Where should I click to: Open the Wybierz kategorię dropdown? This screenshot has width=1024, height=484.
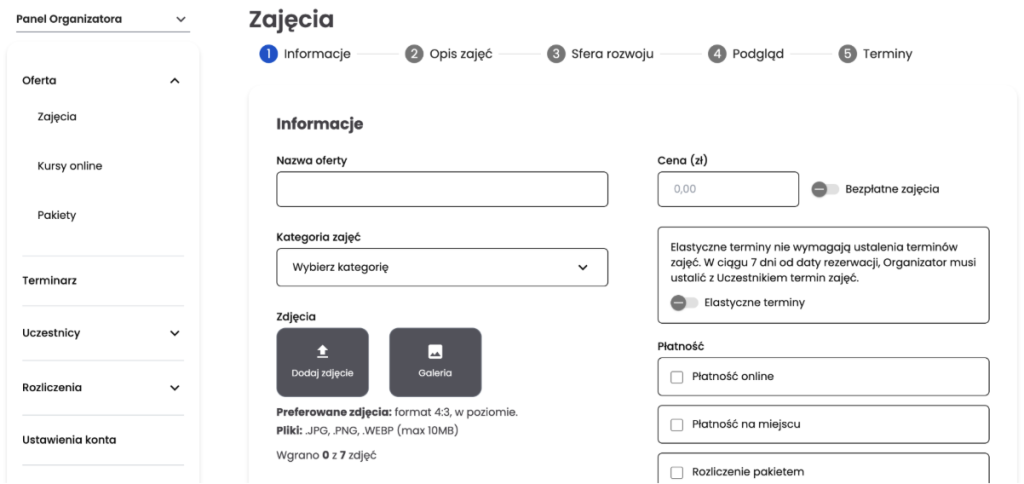coord(442,267)
